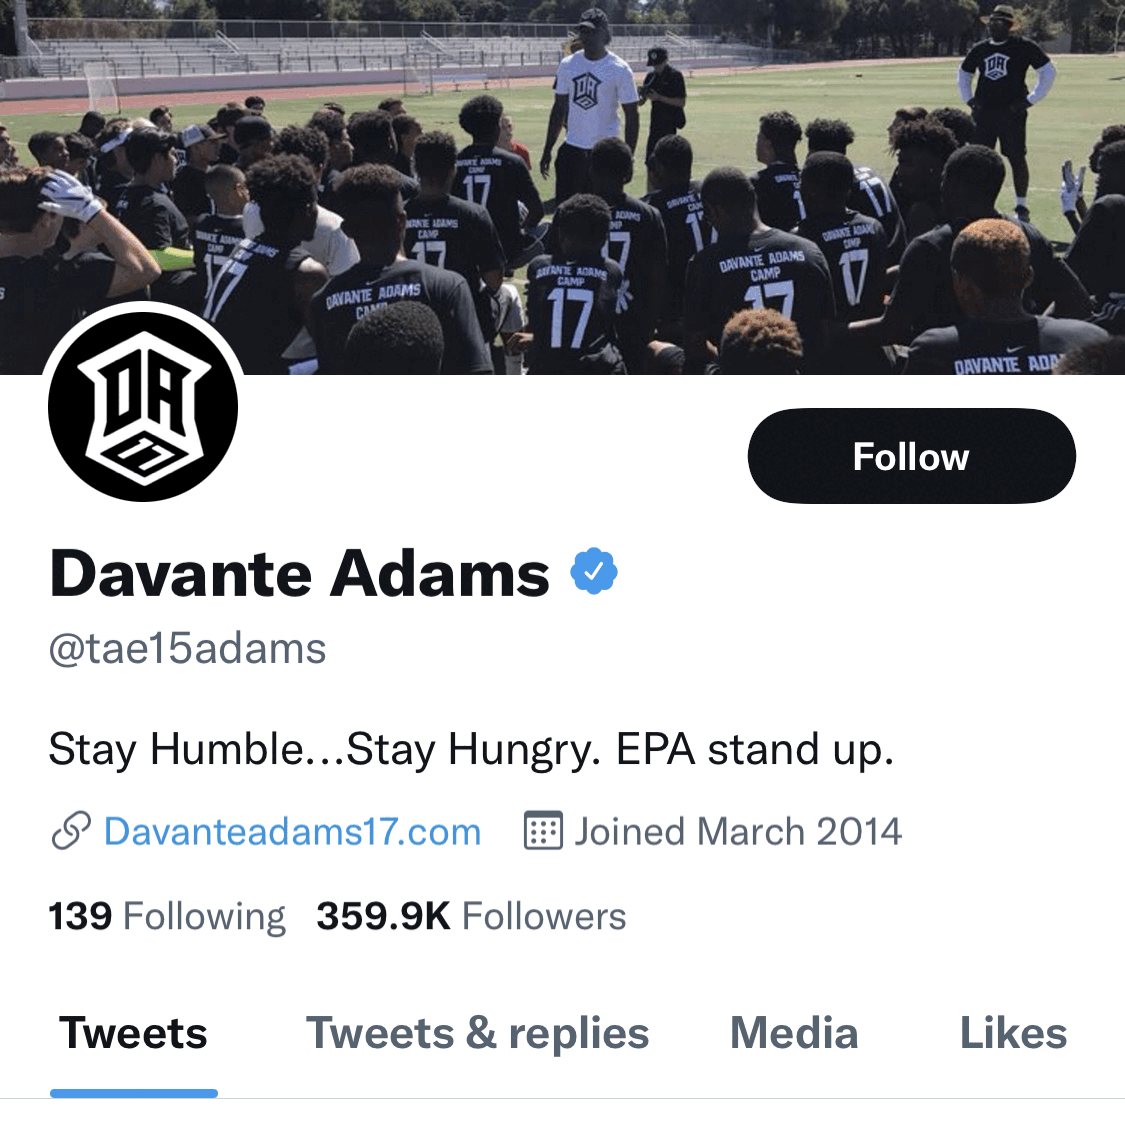Click the link chain icon

[71, 831]
